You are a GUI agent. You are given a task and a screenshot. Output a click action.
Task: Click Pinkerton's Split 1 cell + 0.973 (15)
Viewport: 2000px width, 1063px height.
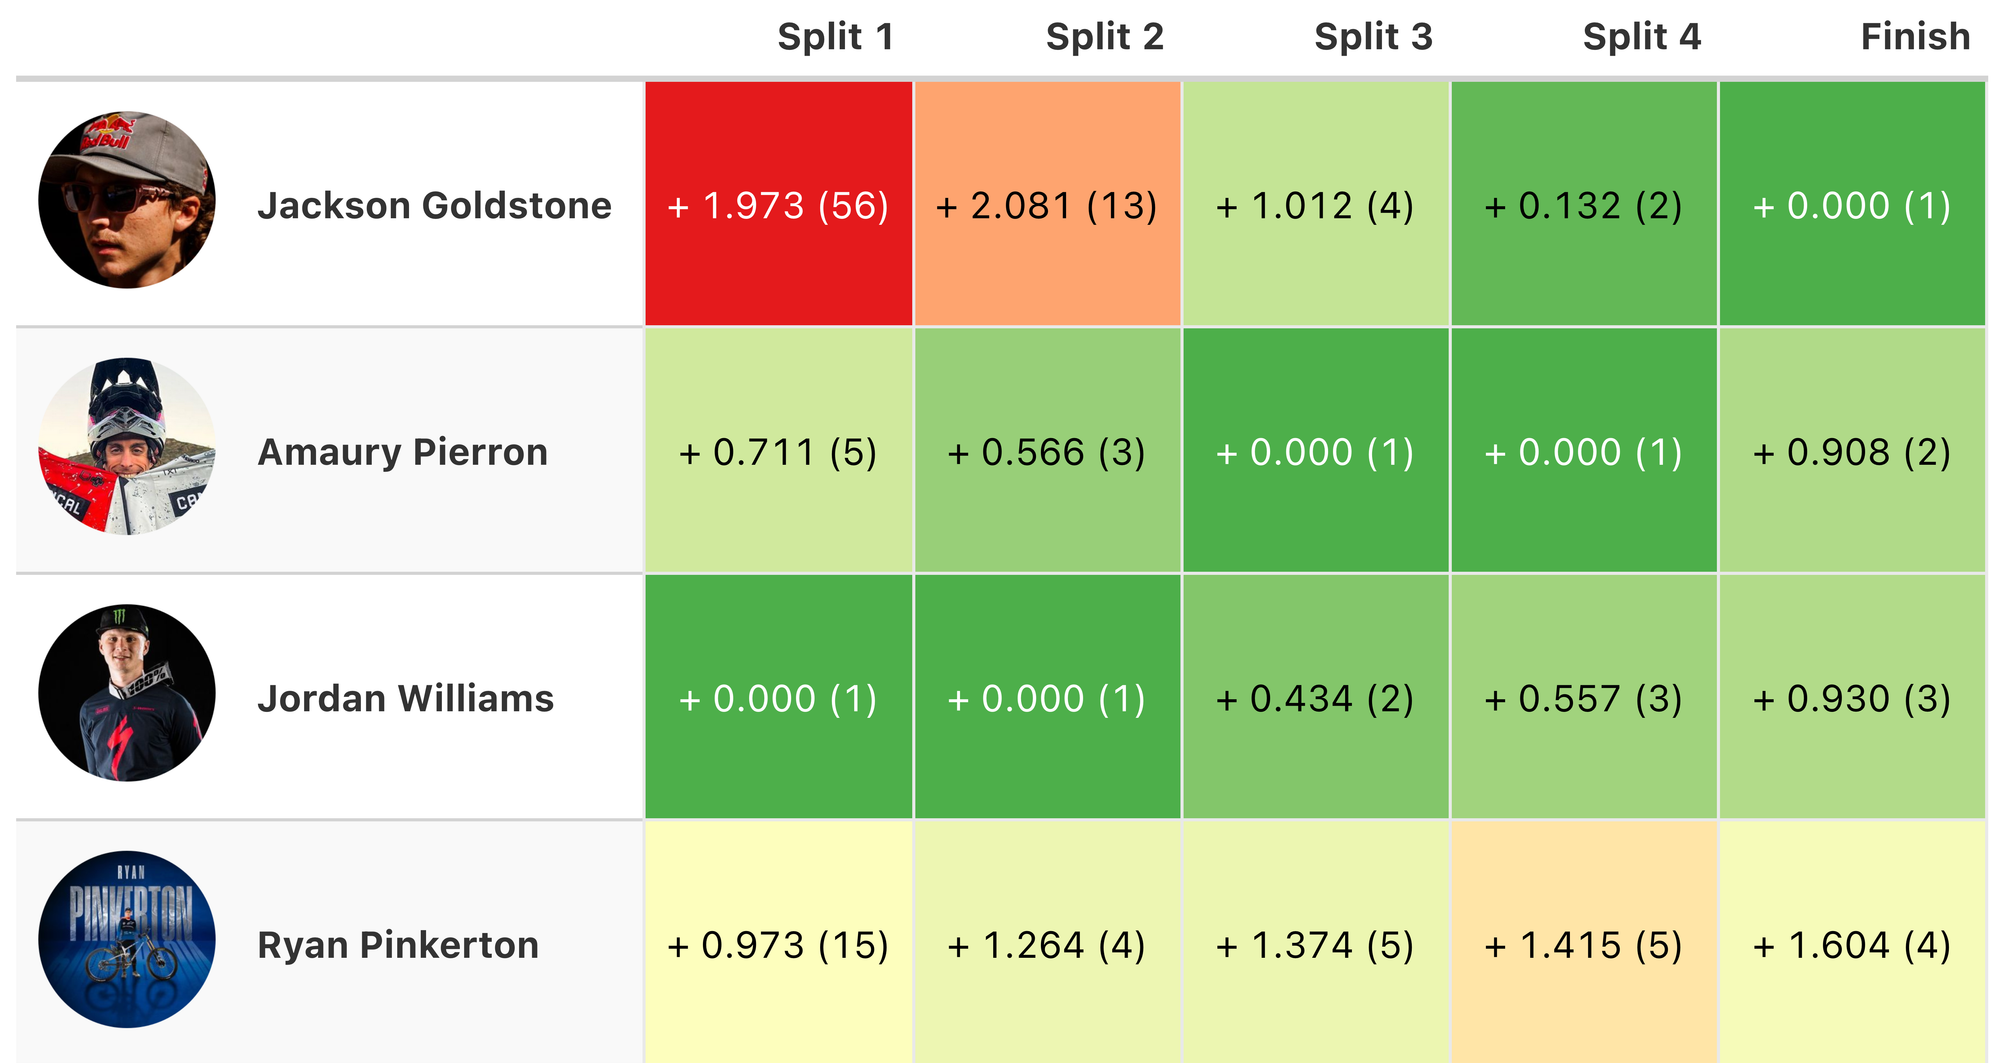[x=778, y=945]
